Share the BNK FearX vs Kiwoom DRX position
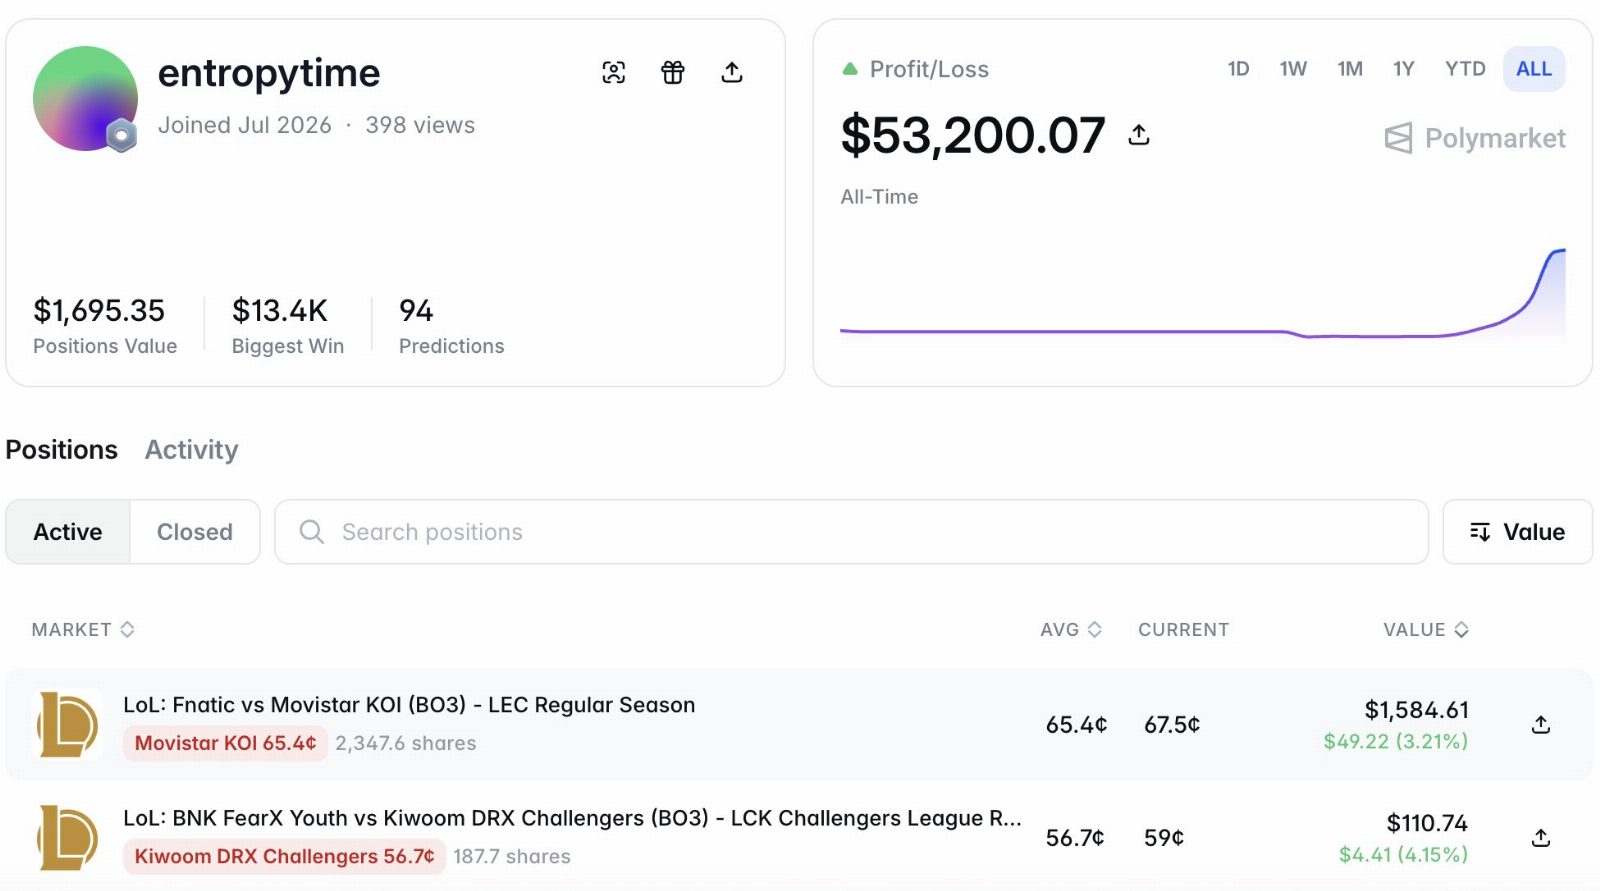Screen dimensions: 1600x891 click(1541, 838)
